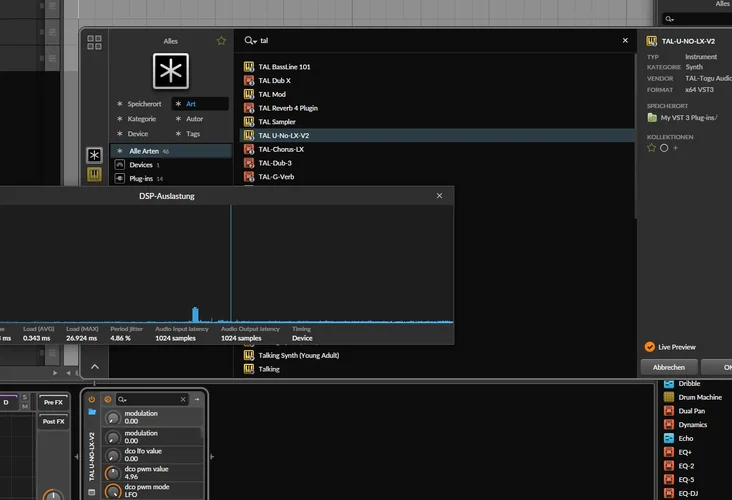732x500 pixels.
Task: Open the blue folder preset icon
Action: [x=92, y=412]
